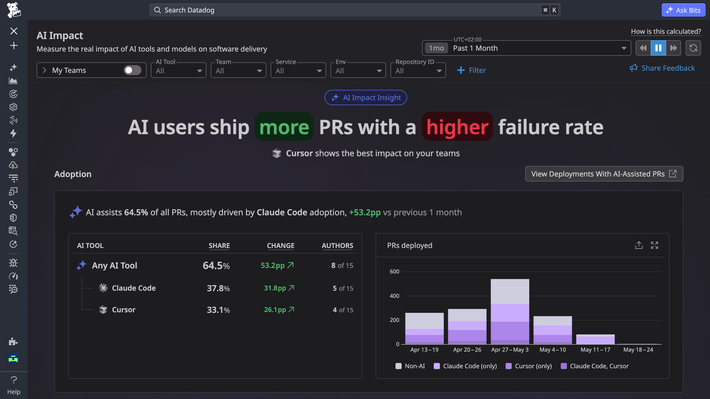Open the user avatar in the sidebar

tap(13, 359)
